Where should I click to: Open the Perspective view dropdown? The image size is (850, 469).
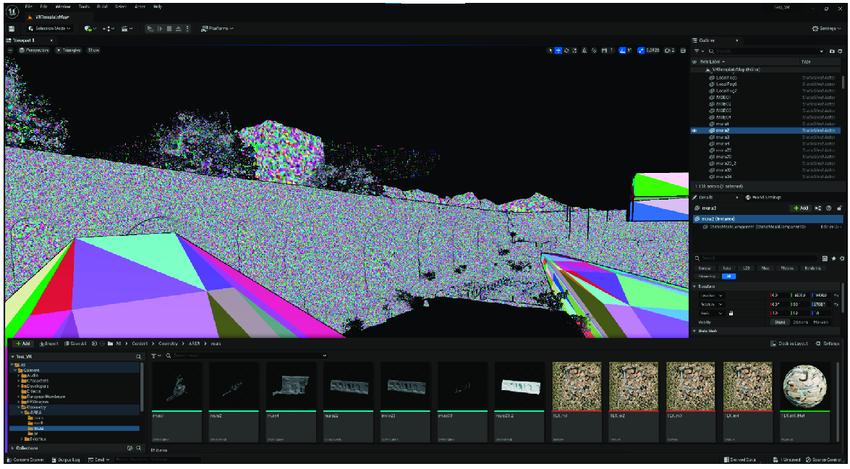(34, 50)
